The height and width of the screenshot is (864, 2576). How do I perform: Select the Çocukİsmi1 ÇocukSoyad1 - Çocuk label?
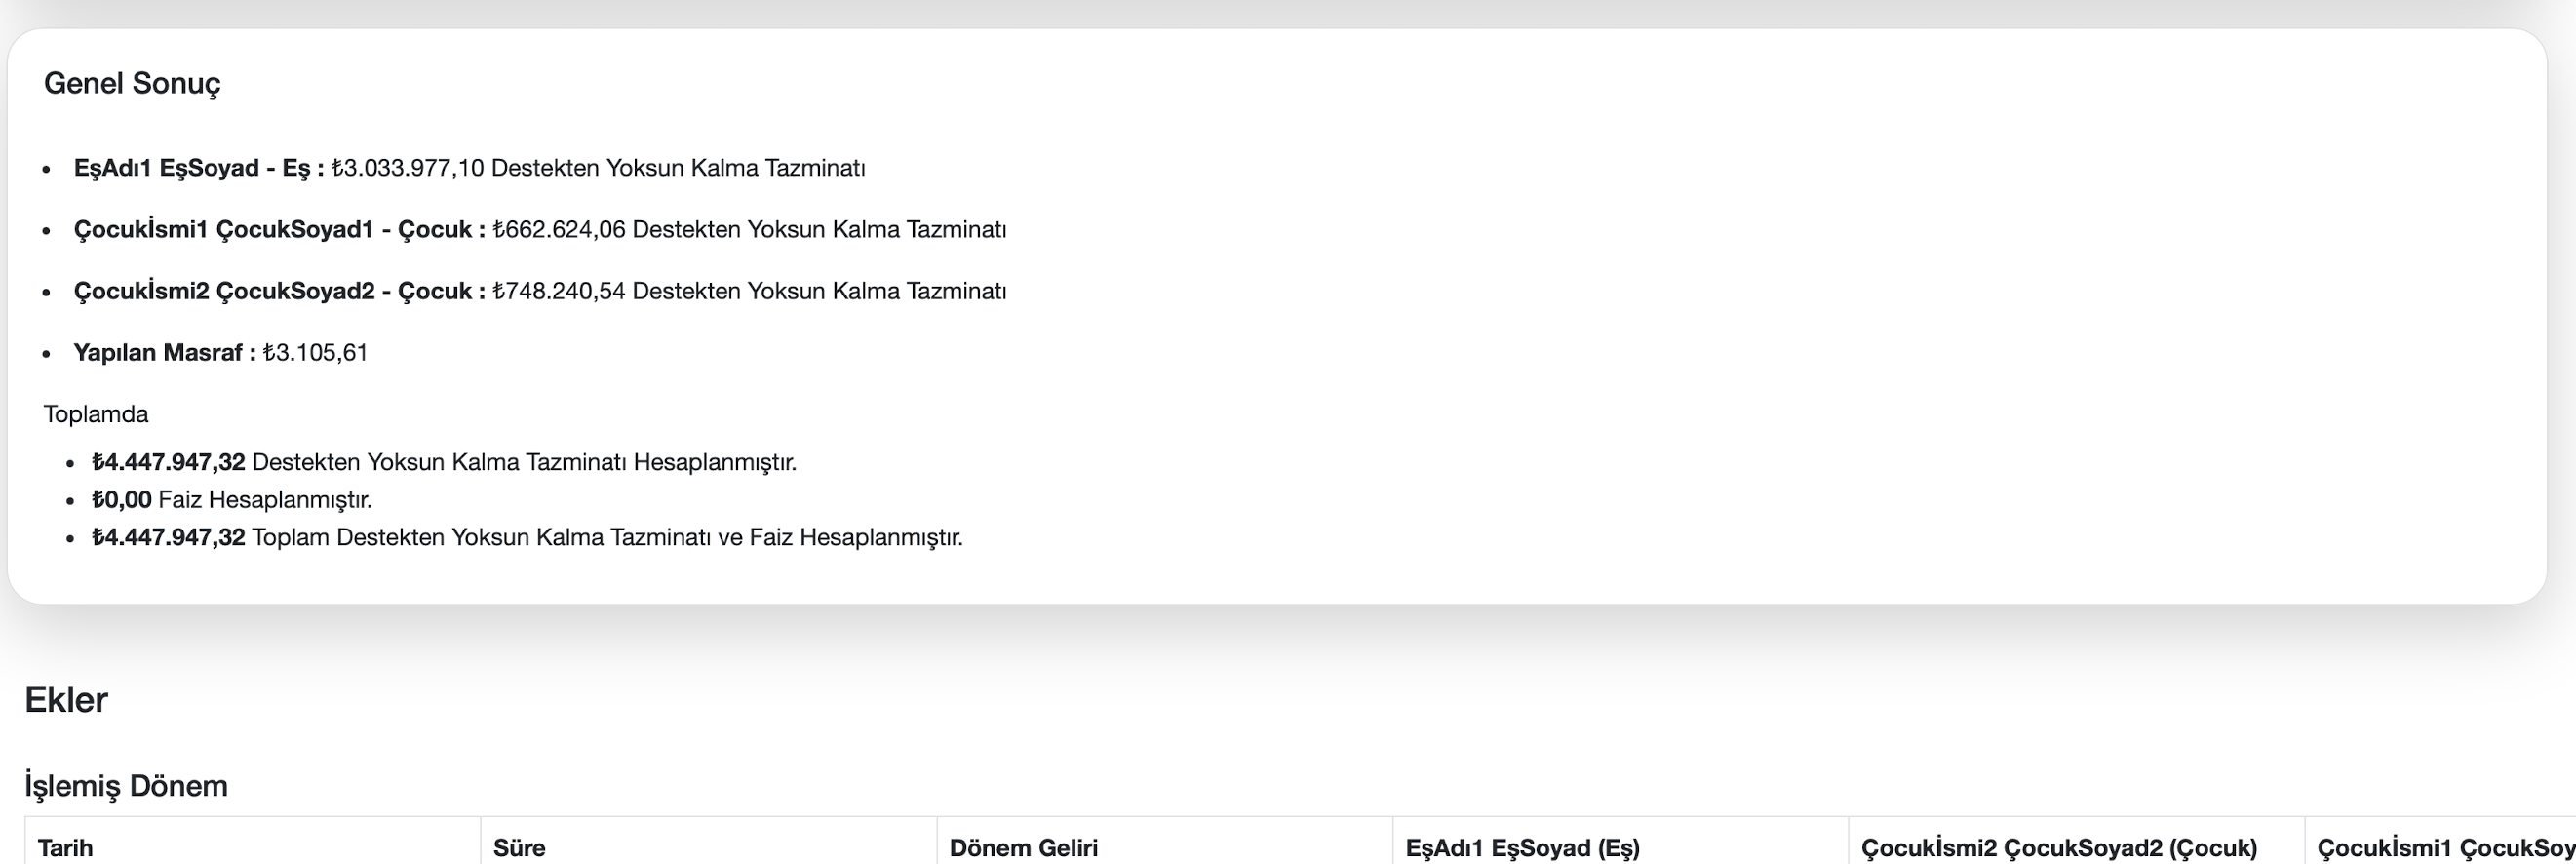tap(279, 230)
